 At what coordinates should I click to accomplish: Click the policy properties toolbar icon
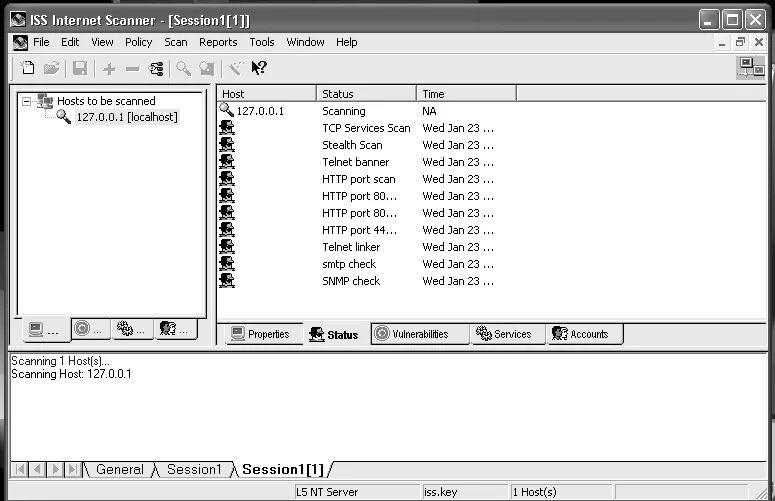tap(156, 69)
